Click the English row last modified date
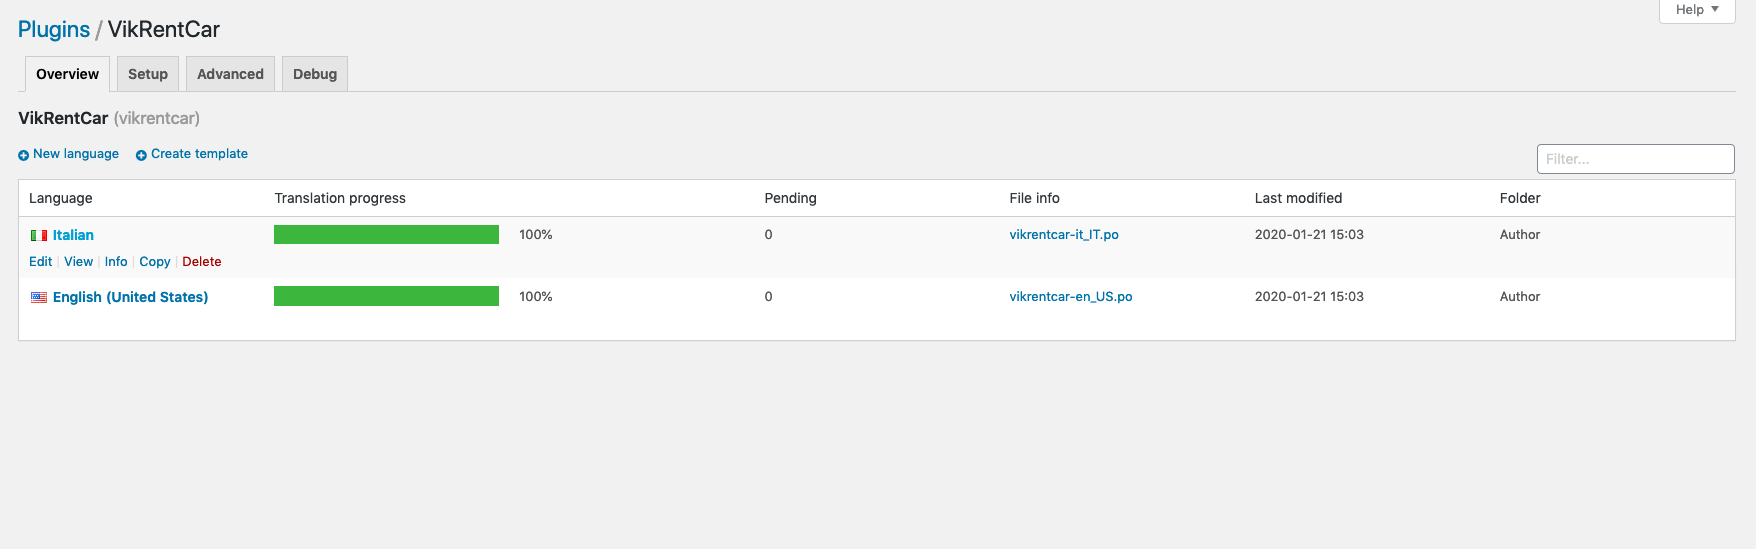 click(x=1309, y=297)
